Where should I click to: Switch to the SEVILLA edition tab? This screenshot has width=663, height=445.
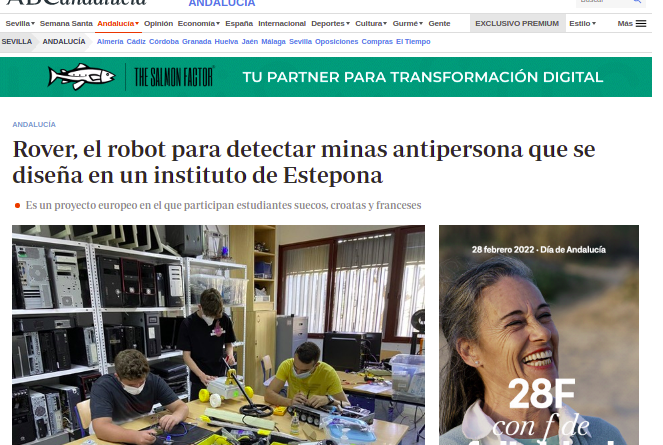pyautogui.click(x=17, y=42)
